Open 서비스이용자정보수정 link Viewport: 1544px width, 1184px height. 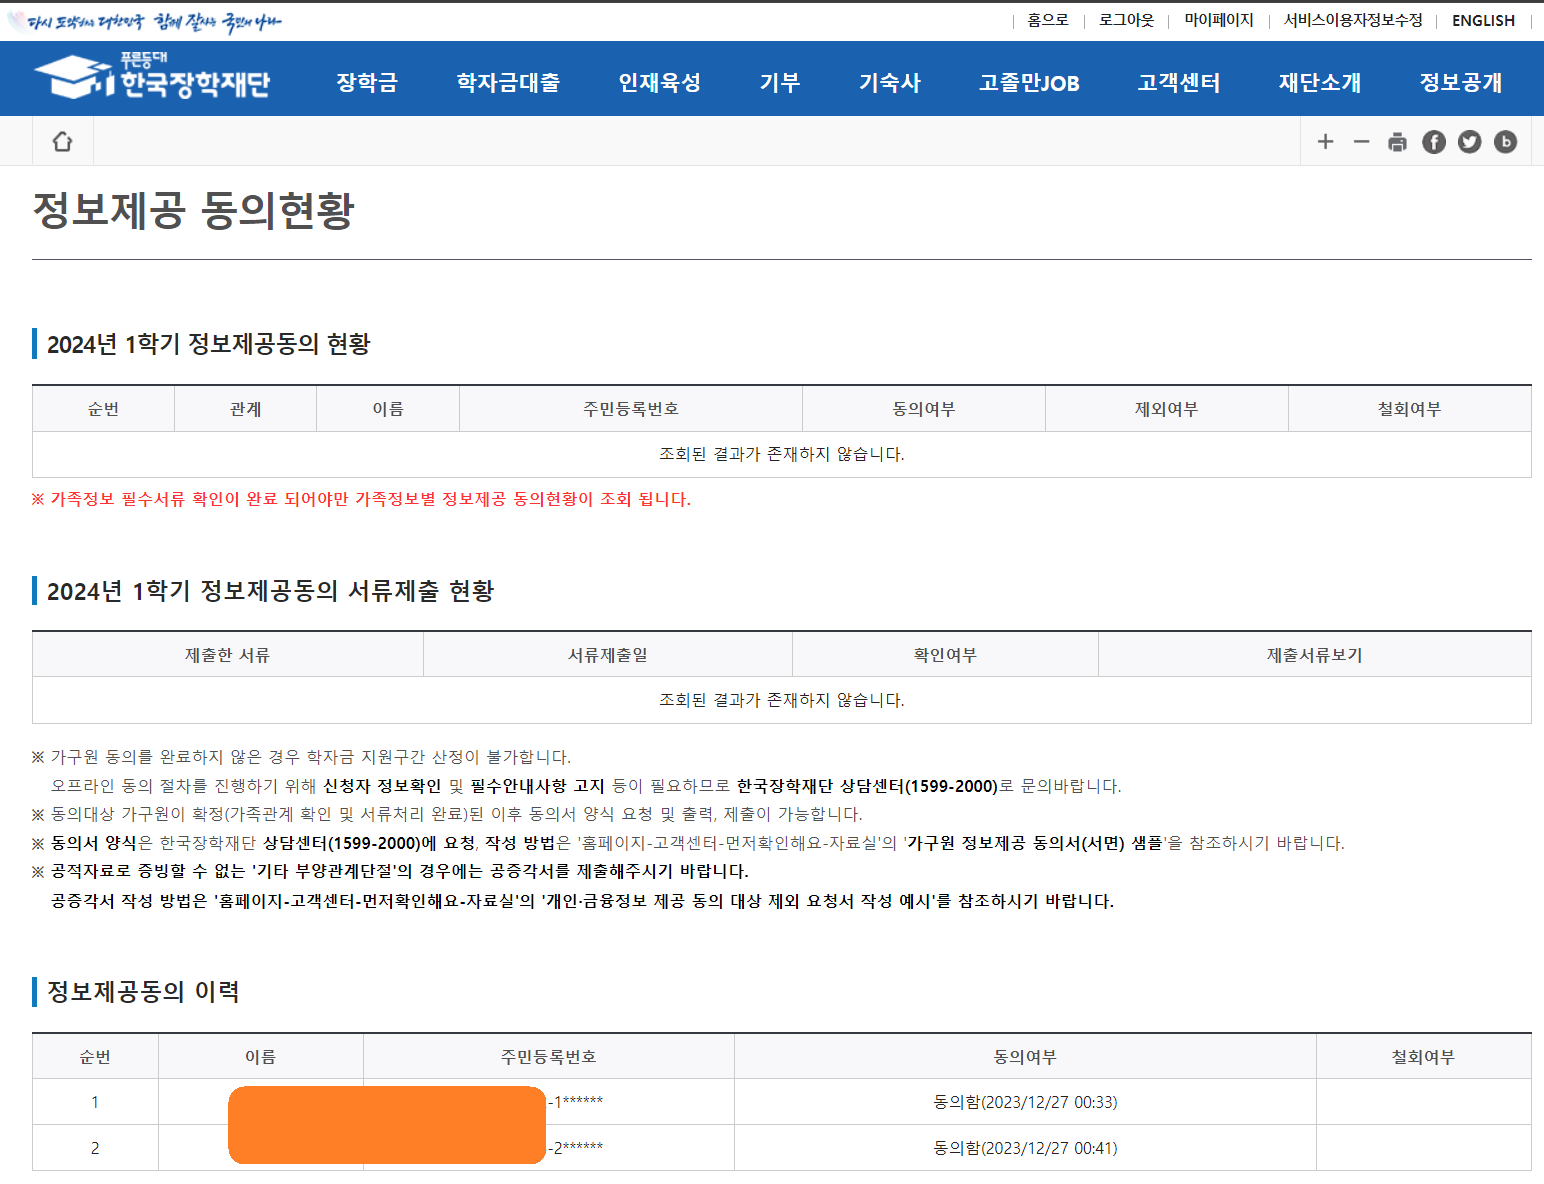click(x=1353, y=20)
